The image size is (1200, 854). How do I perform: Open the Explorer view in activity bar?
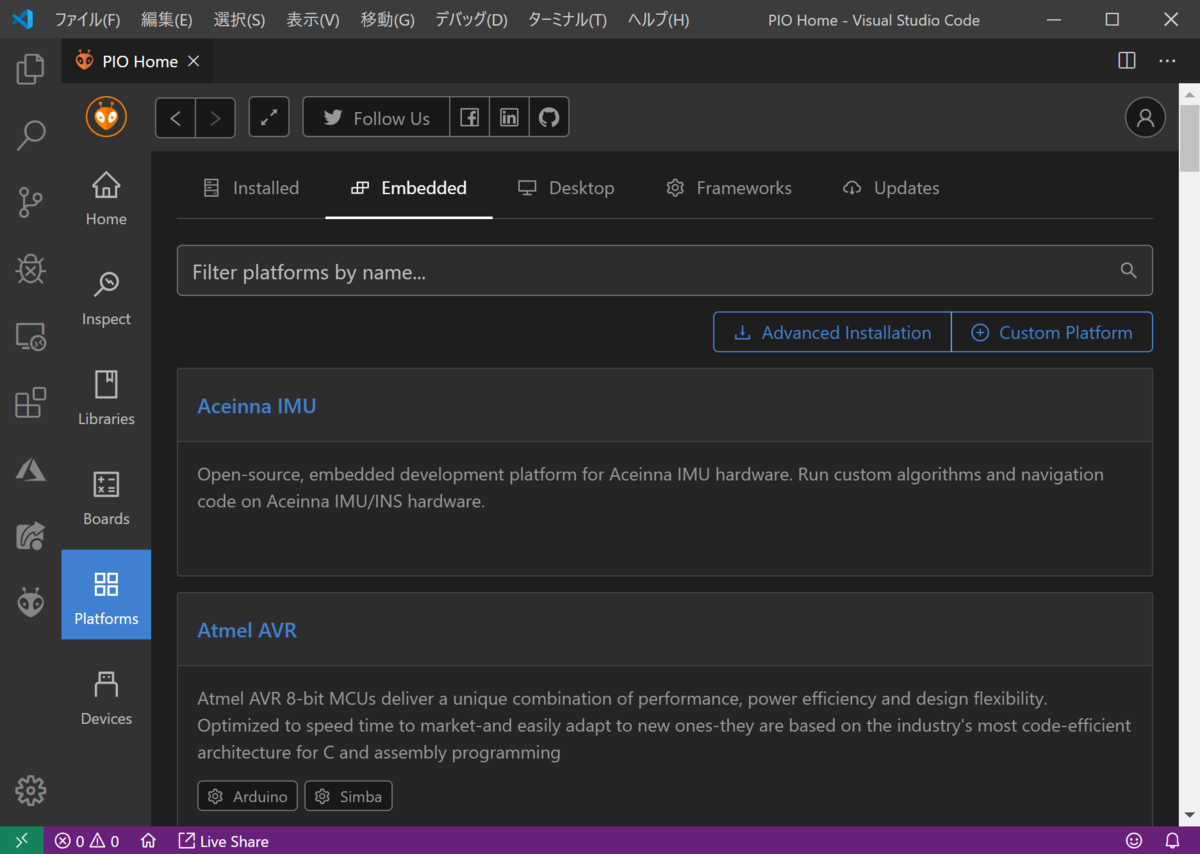(30, 69)
